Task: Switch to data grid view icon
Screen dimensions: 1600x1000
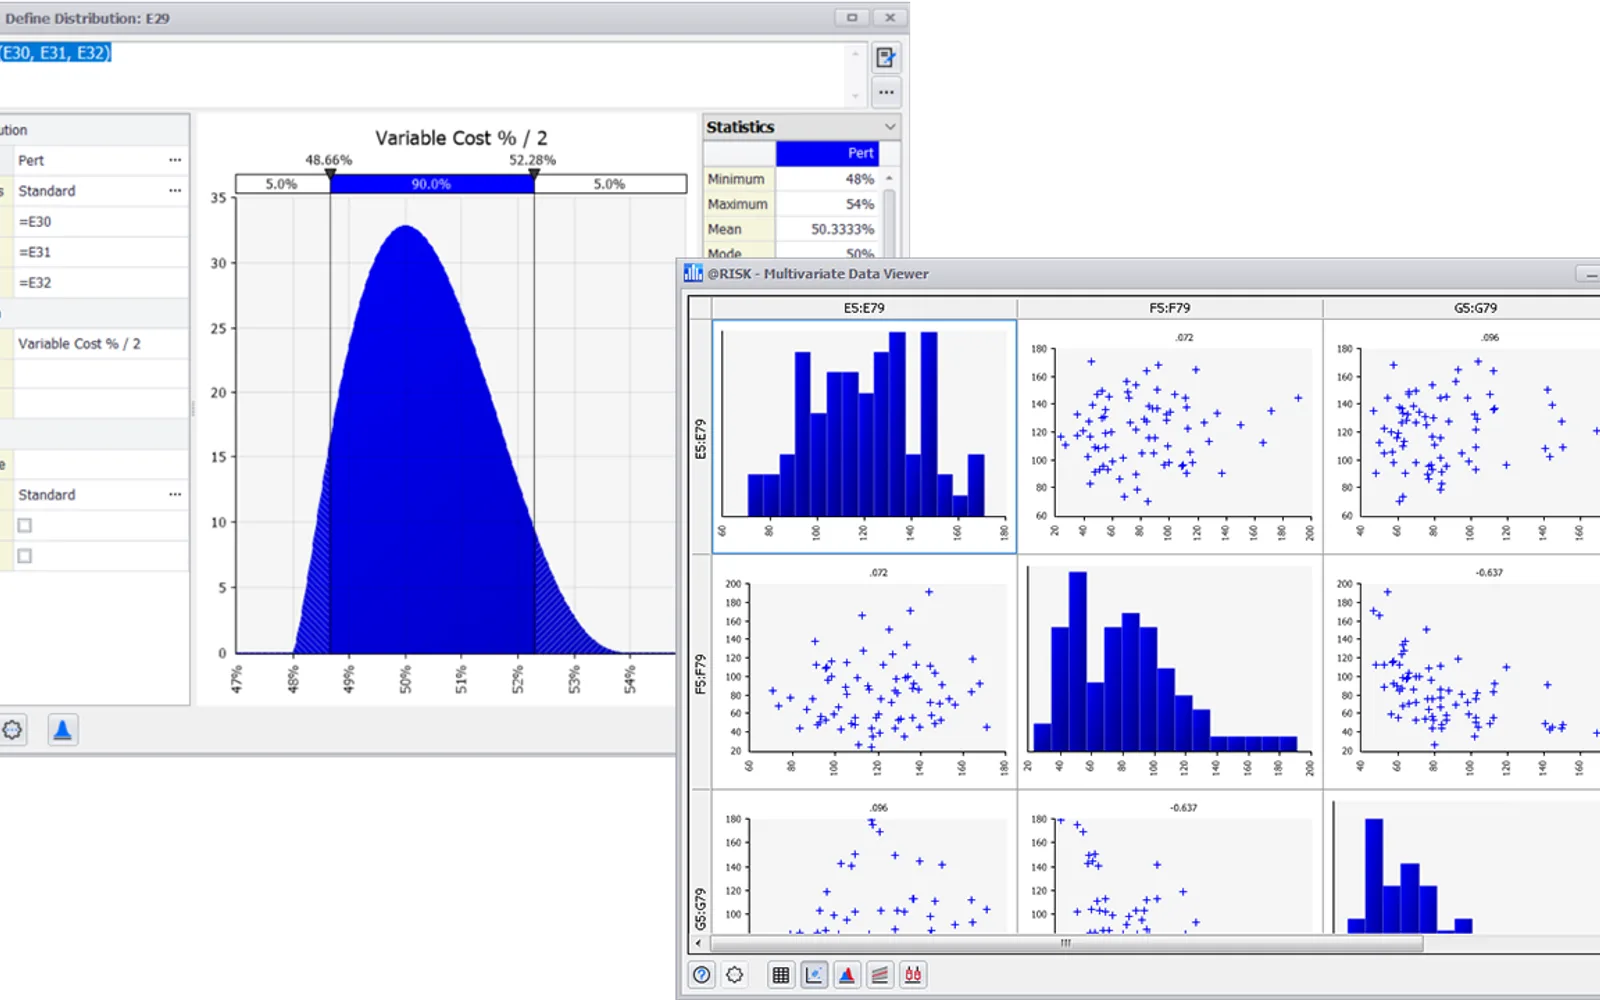Action: (781, 974)
